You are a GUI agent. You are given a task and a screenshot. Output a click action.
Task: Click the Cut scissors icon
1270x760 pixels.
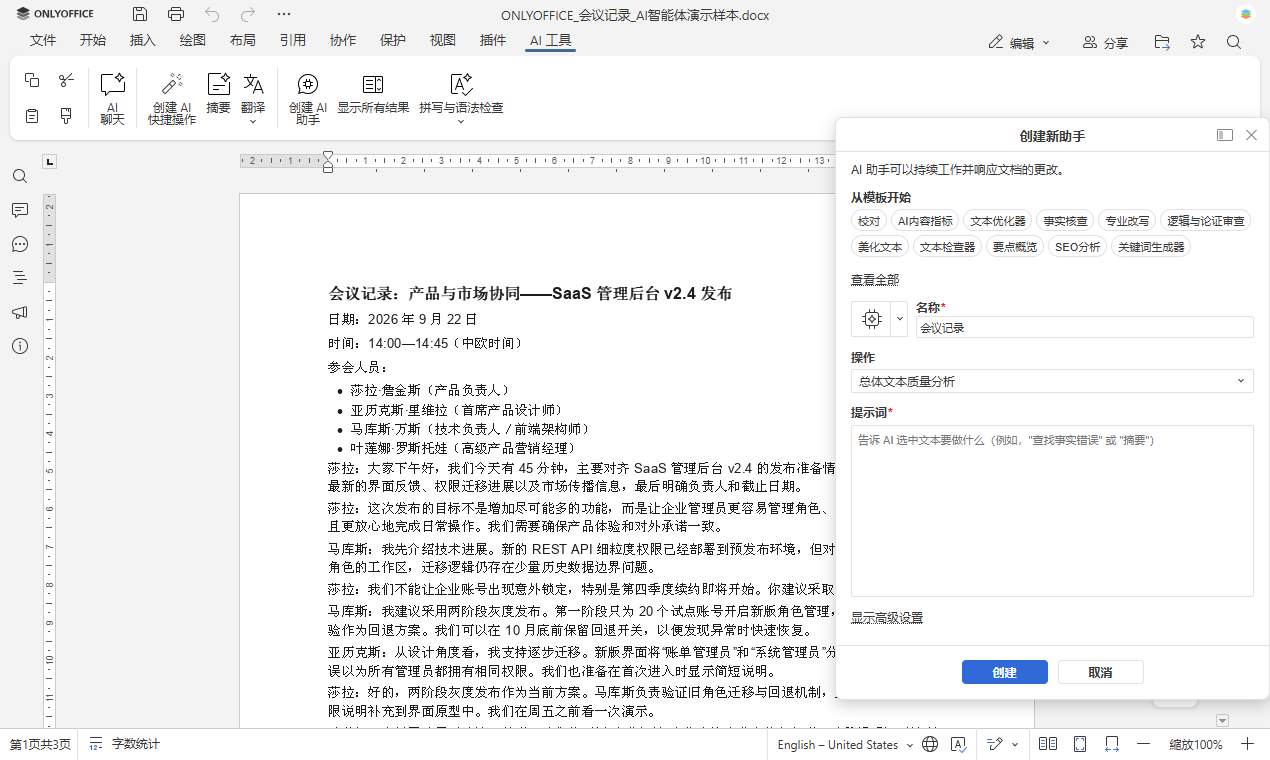(x=66, y=80)
